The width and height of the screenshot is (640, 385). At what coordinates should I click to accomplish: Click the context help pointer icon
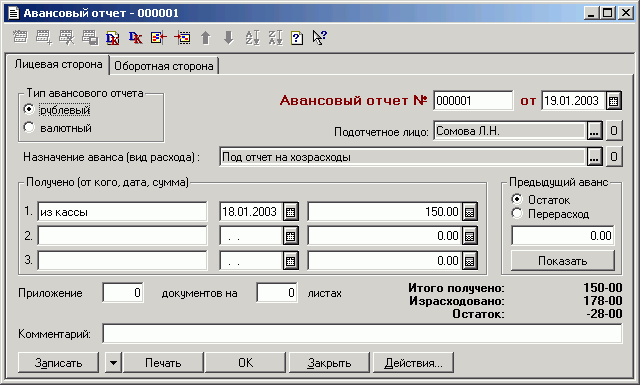click(320, 38)
